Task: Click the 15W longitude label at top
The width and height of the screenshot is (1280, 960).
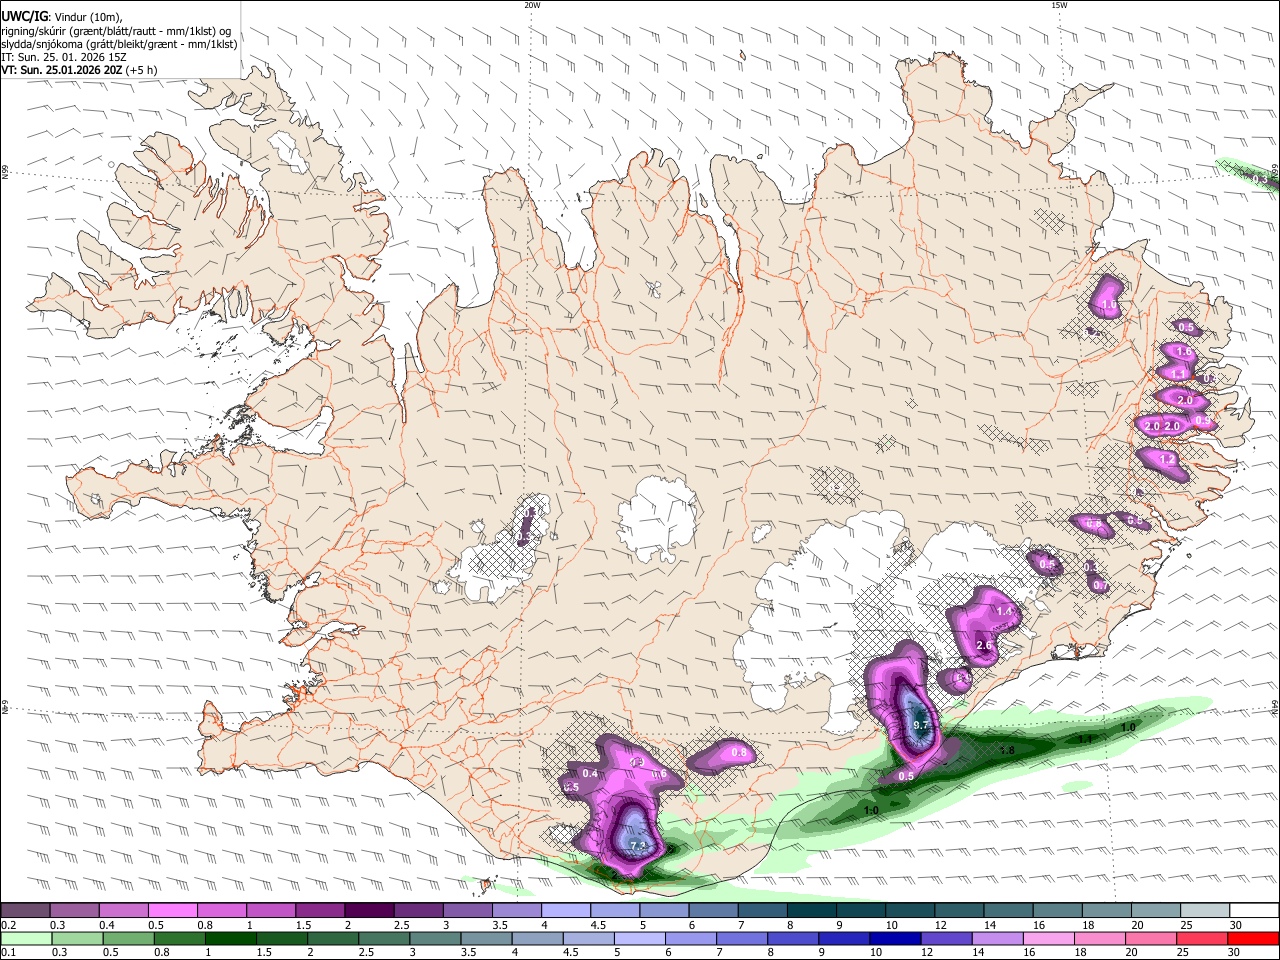Action: coord(1059,5)
